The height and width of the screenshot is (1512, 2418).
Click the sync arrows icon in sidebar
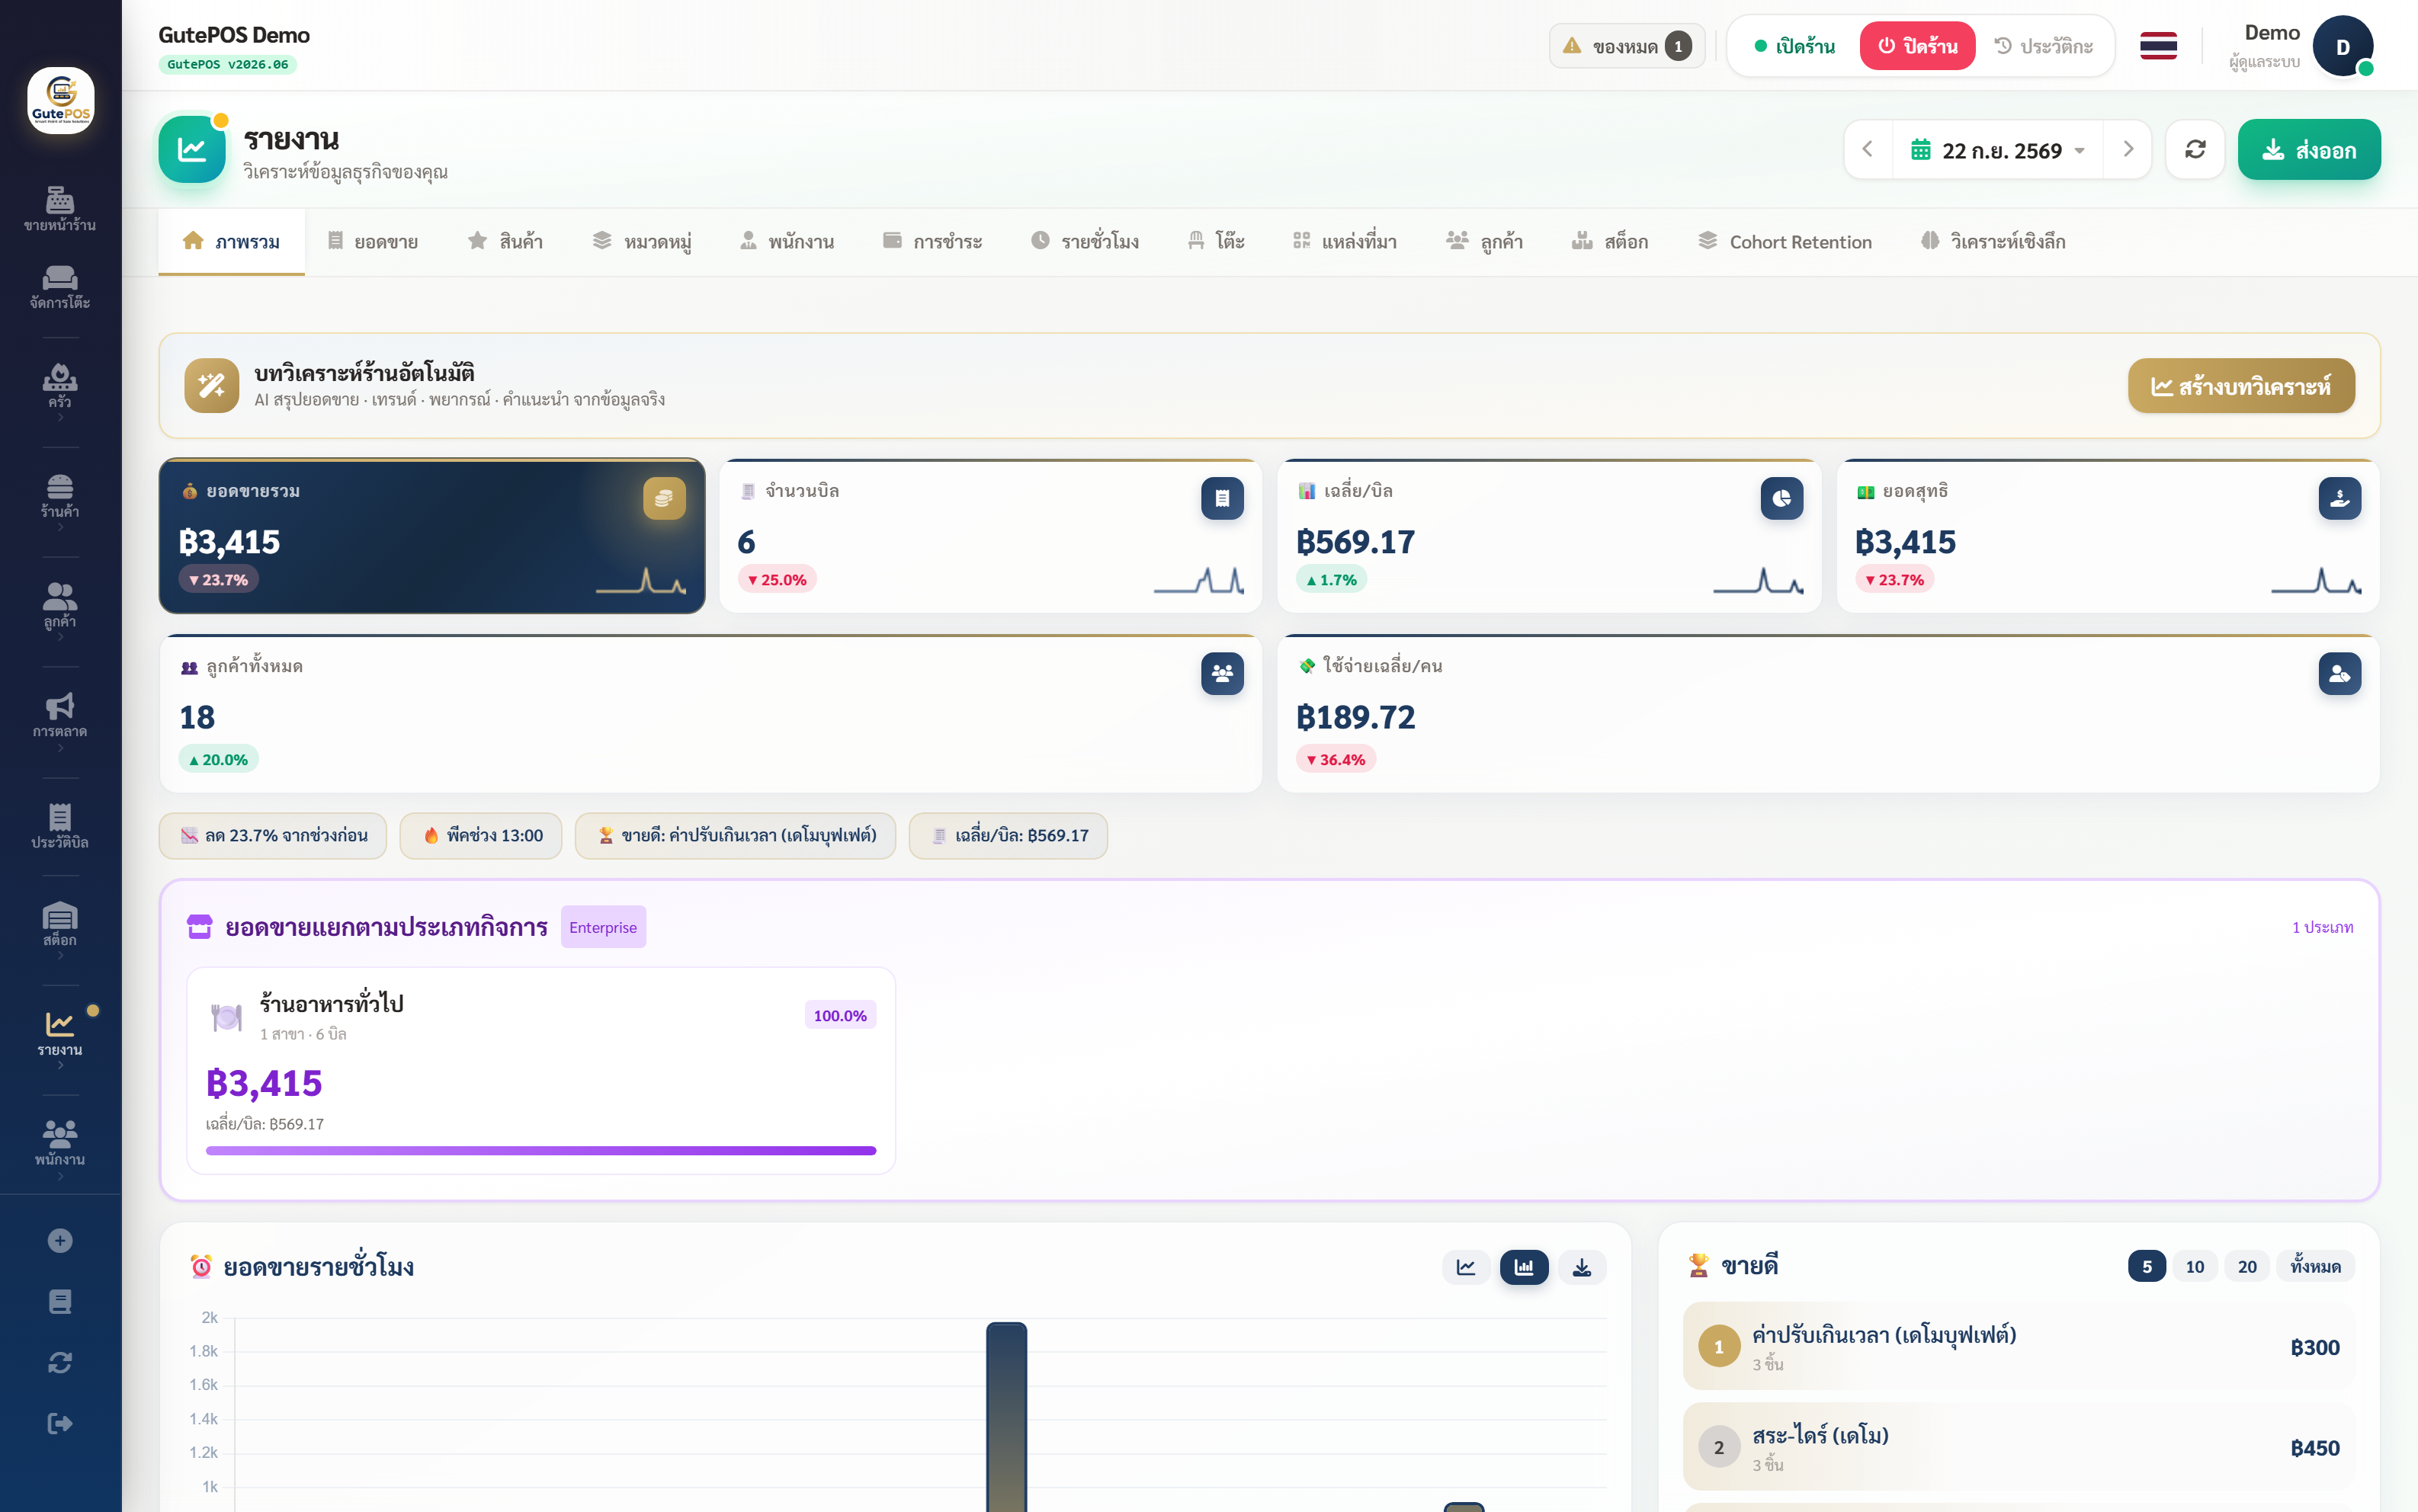60,1362
